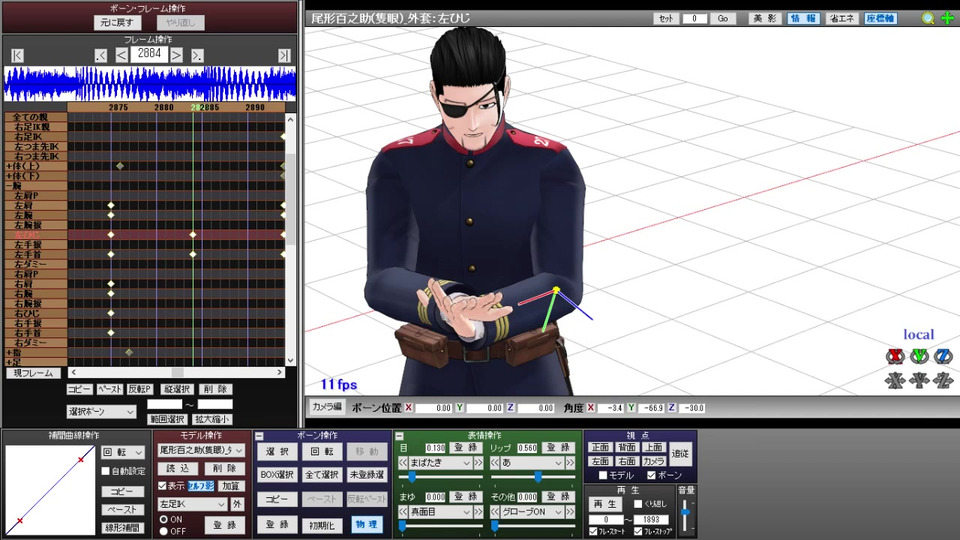
Task: Jump to the first frame
Action: (17, 56)
